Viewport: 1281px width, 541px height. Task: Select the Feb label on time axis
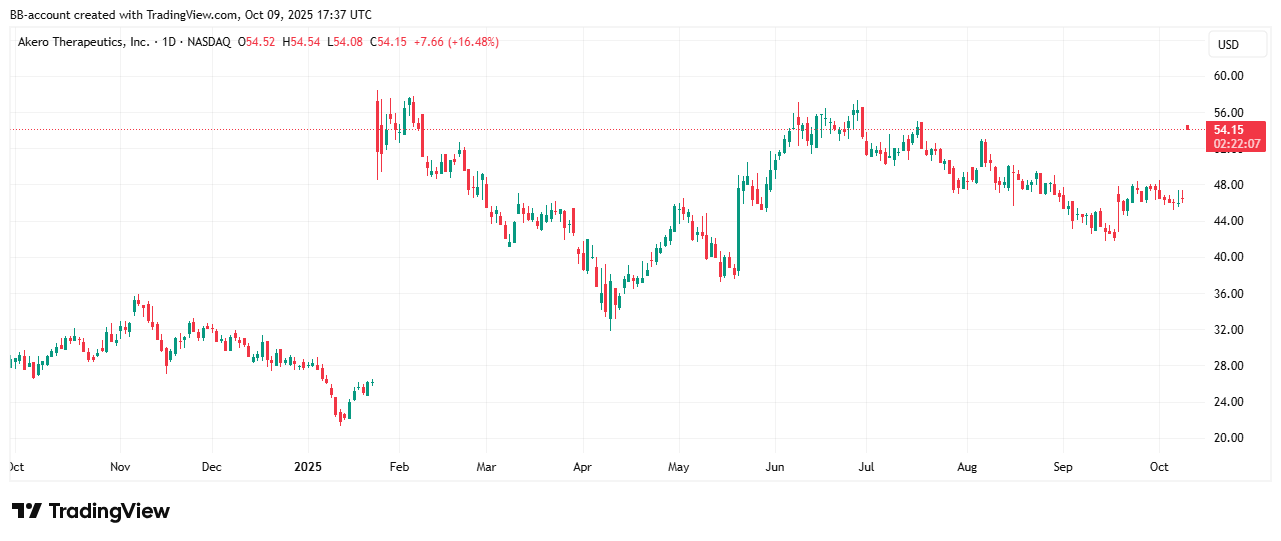(x=398, y=467)
